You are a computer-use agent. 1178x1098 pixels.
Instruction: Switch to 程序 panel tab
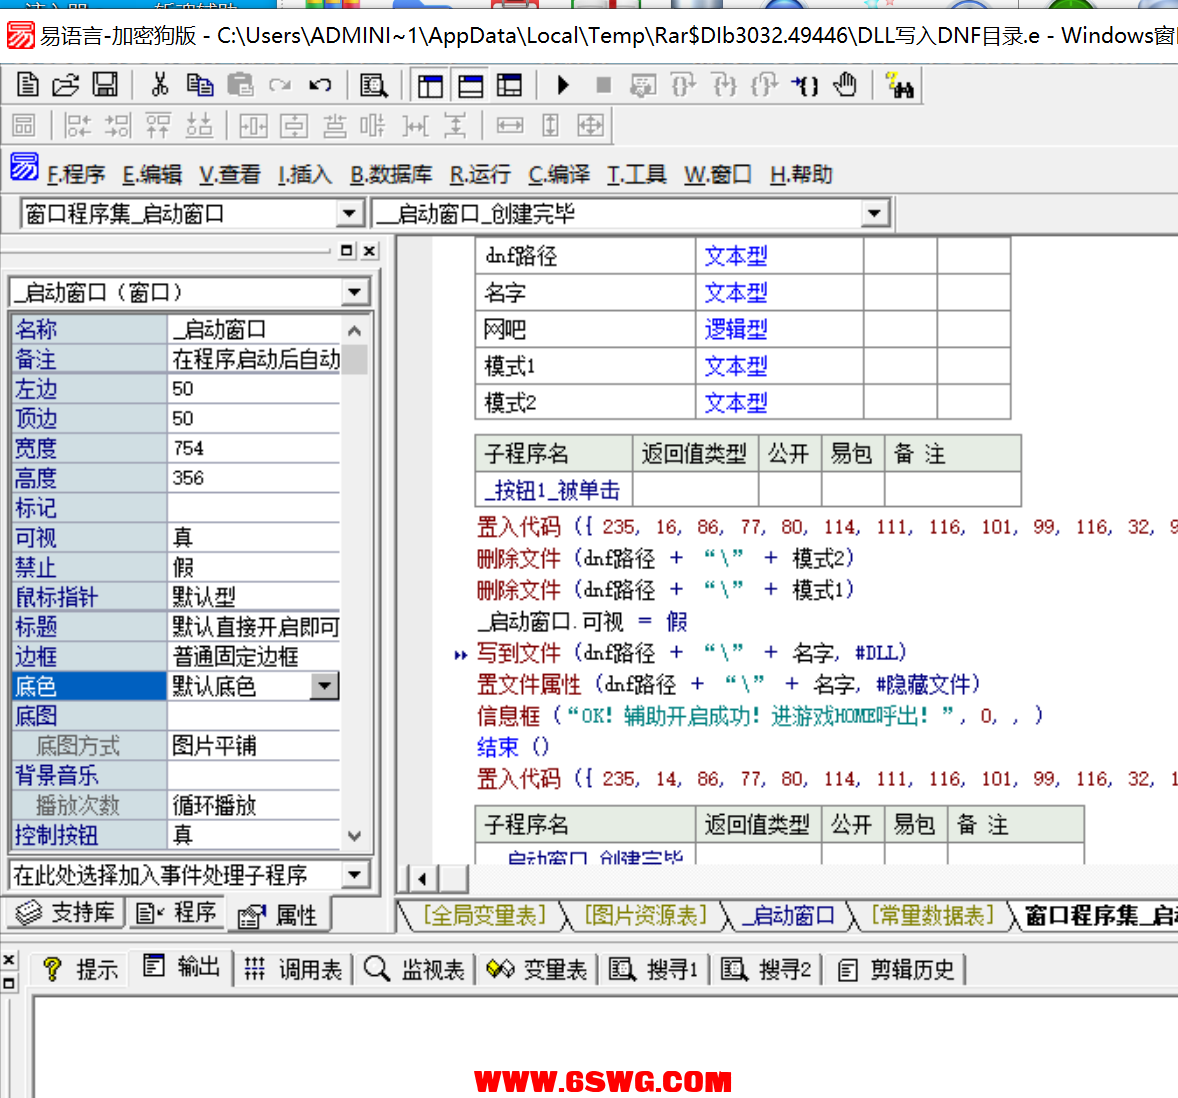[x=177, y=912]
